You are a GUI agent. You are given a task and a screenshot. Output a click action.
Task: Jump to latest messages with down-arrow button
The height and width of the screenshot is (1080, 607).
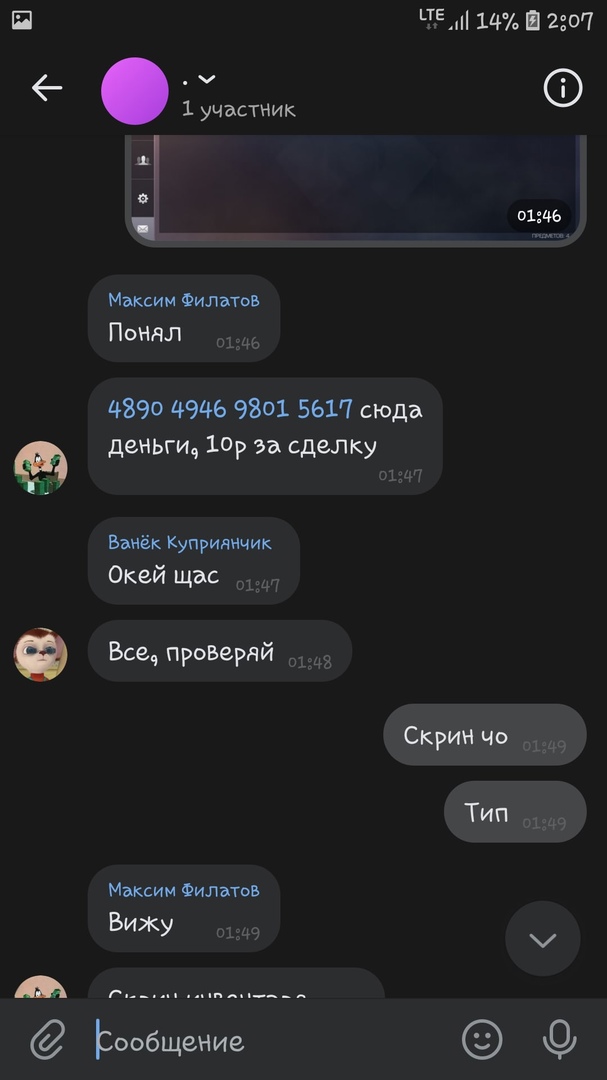(543, 939)
